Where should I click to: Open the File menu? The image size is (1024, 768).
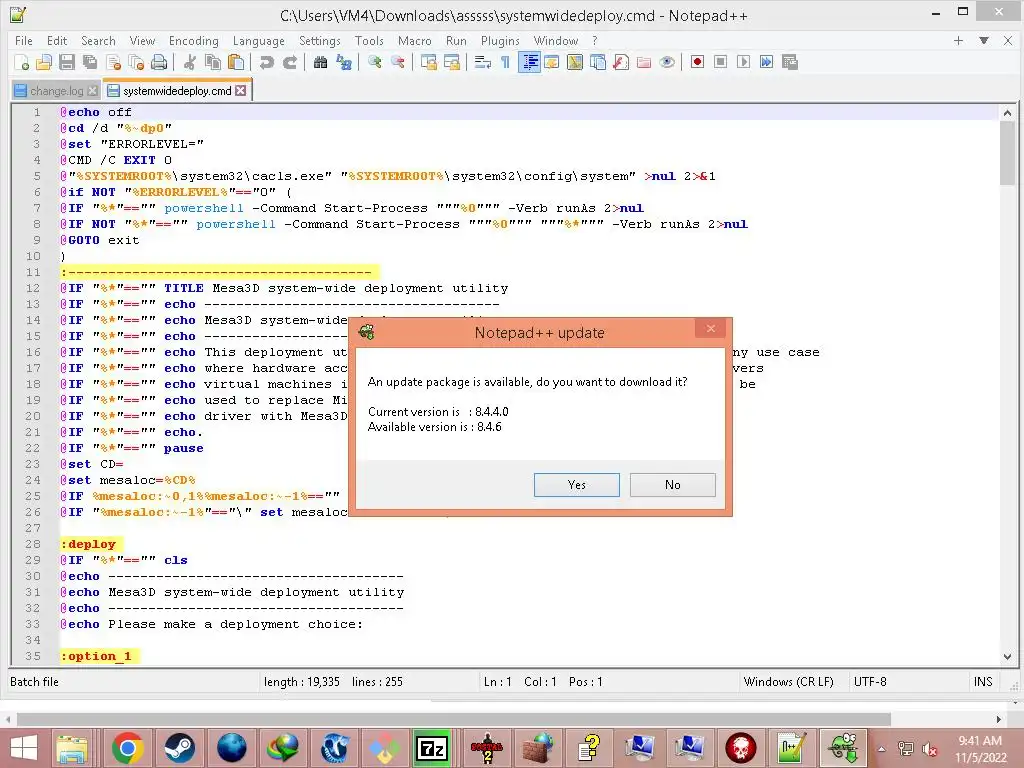pos(24,40)
